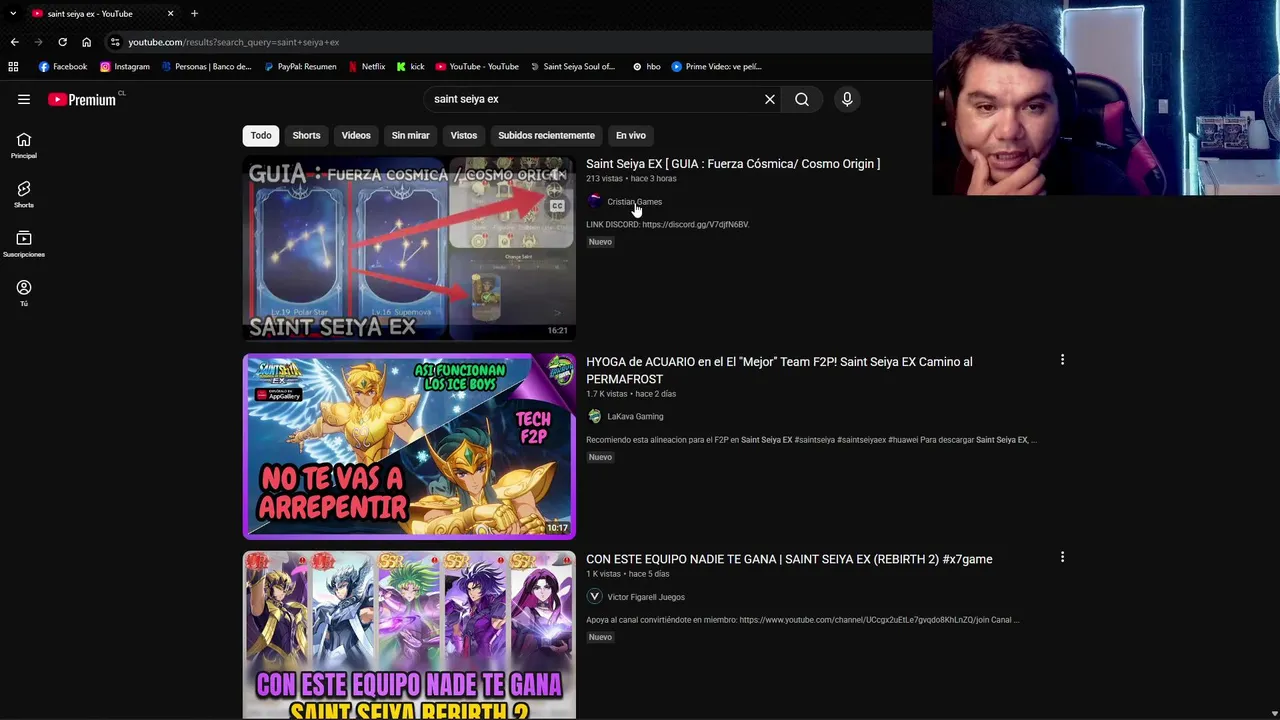Open Personas | Banco de bookmark
This screenshot has width=1280, height=720.
point(207,67)
